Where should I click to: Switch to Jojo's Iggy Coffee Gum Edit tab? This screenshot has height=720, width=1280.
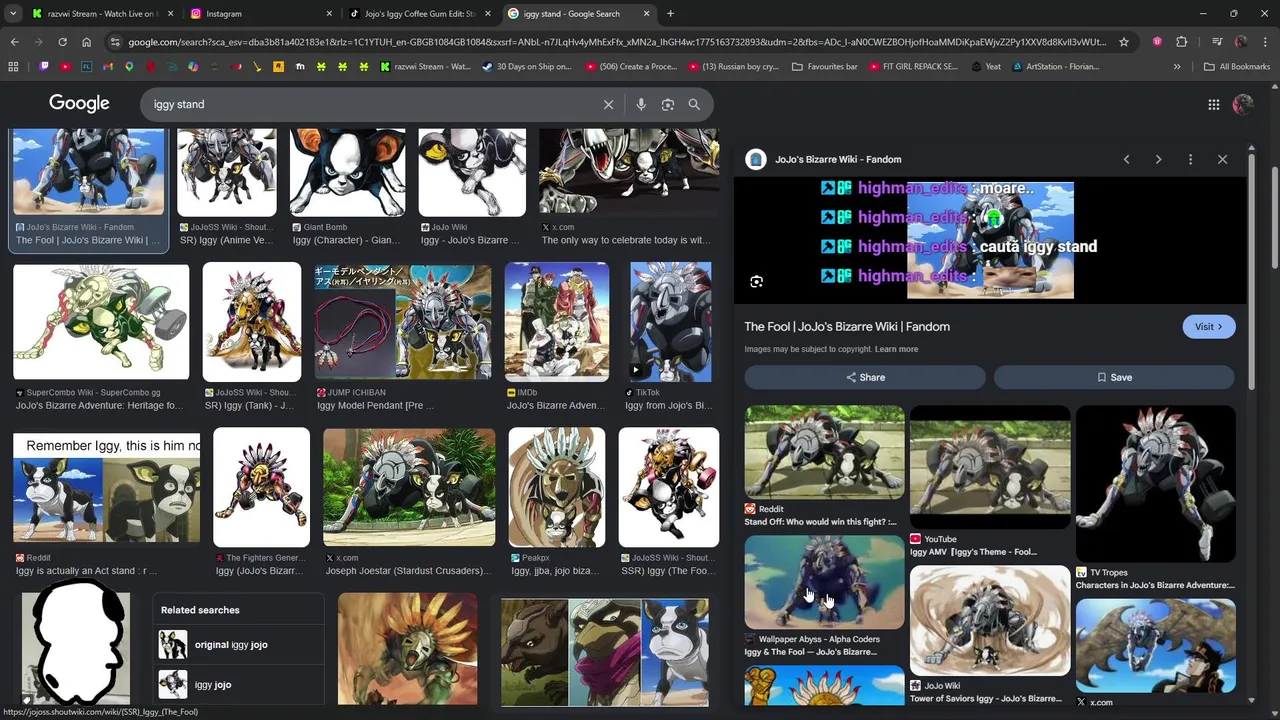420,14
